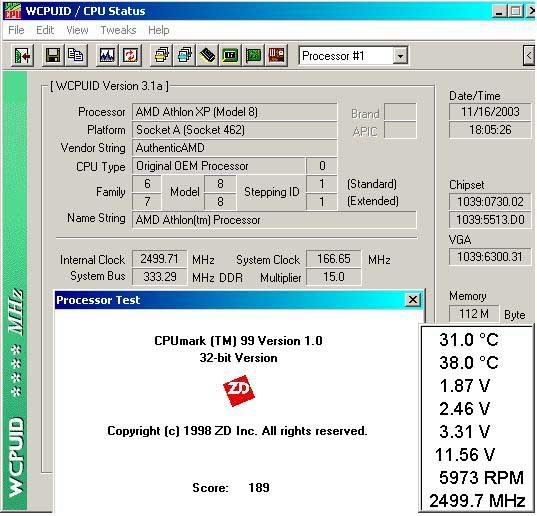Click the extended Family value 7
The image size is (537, 516).
coord(147,201)
